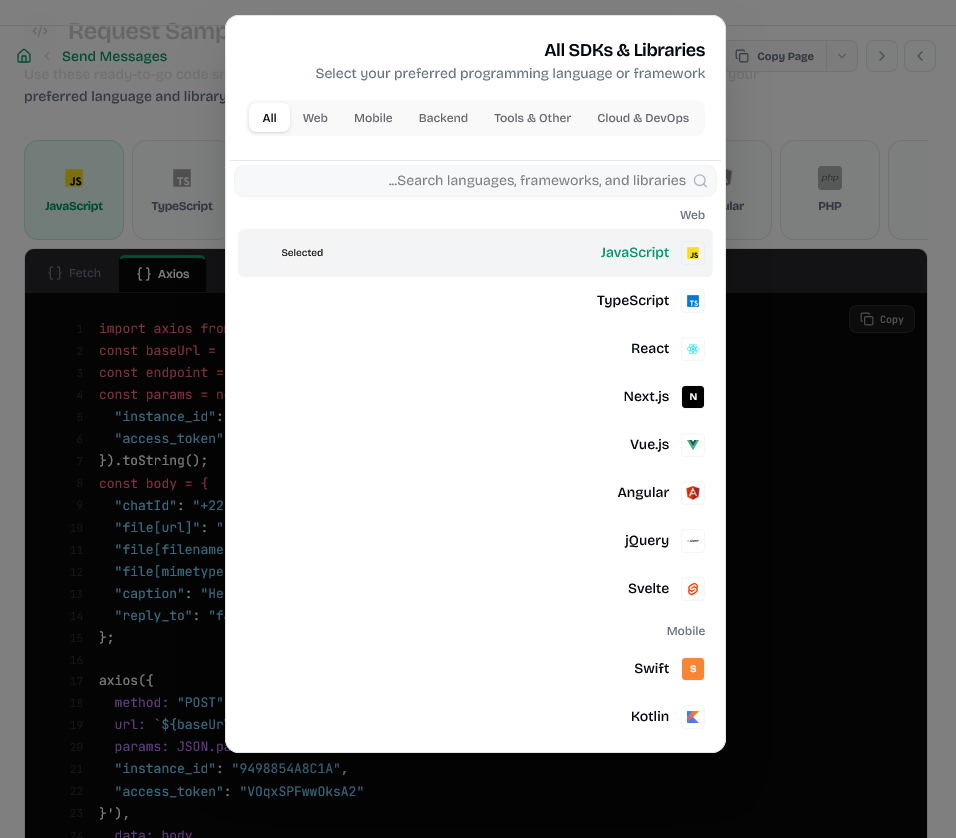Image resolution: width=956 pixels, height=838 pixels.
Task: Click the JavaScript logo icon in list
Action: (693, 253)
